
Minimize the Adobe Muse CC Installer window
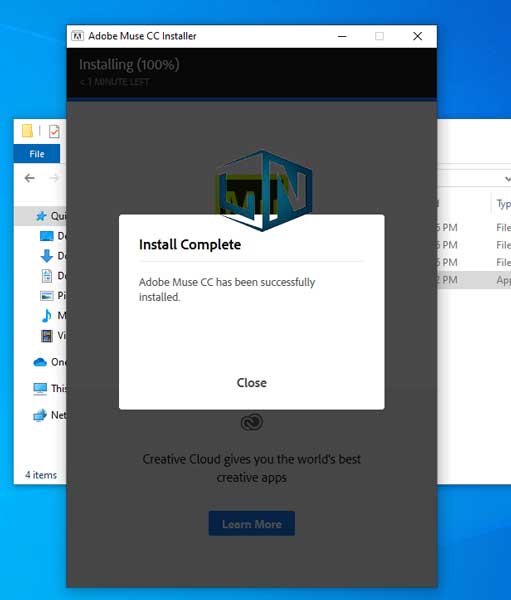tap(342, 36)
